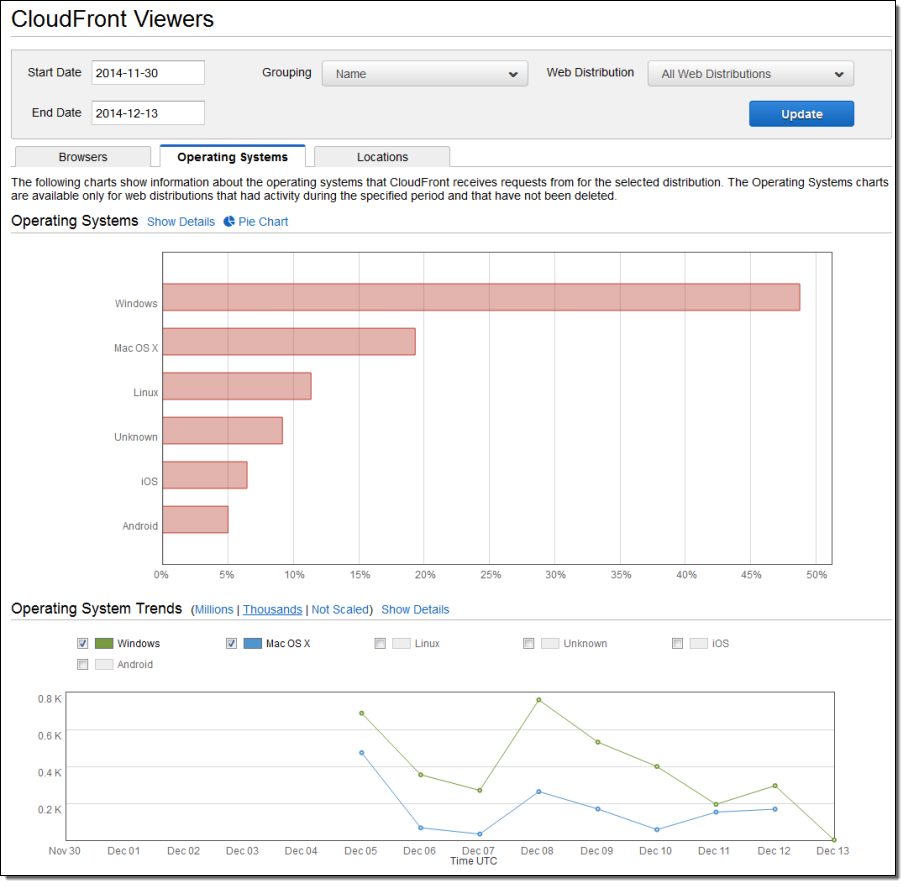Enable the Linux trend checkbox
This screenshot has width=907, height=887.
(x=380, y=644)
